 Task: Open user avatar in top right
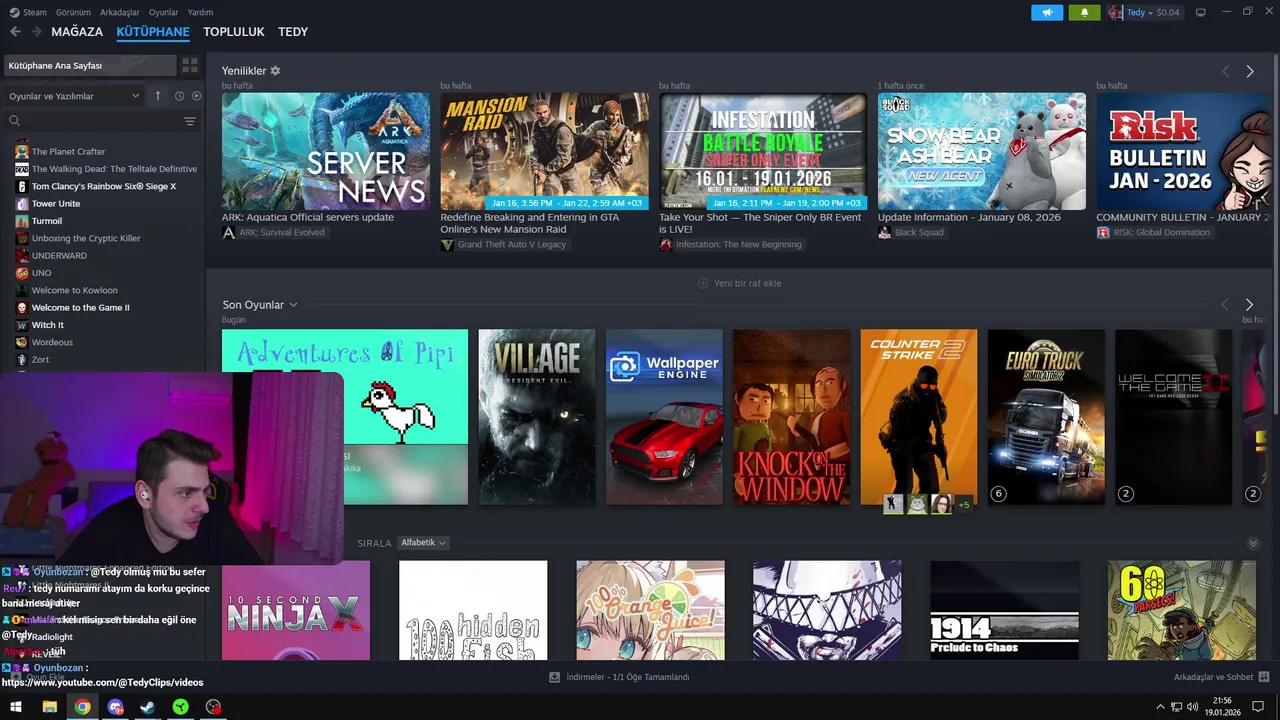1115,12
